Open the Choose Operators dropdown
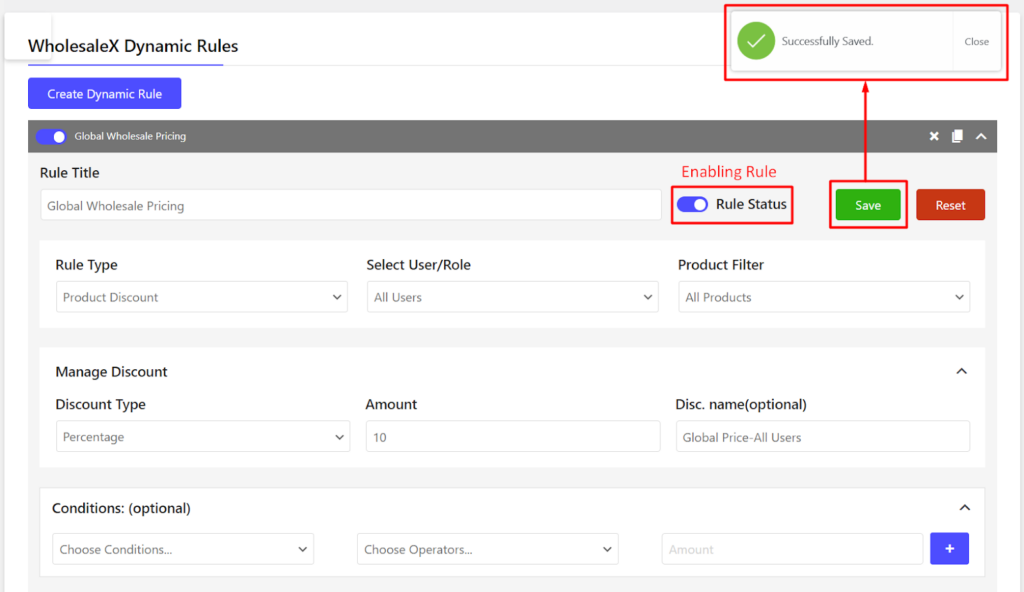Viewport: 1024px width, 592px height. pos(488,549)
